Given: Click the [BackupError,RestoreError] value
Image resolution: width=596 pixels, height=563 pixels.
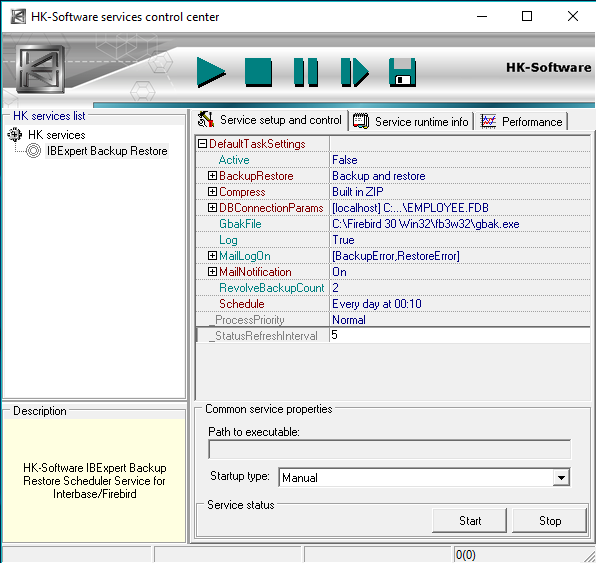Looking at the screenshot, I should (x=396, y=256).
